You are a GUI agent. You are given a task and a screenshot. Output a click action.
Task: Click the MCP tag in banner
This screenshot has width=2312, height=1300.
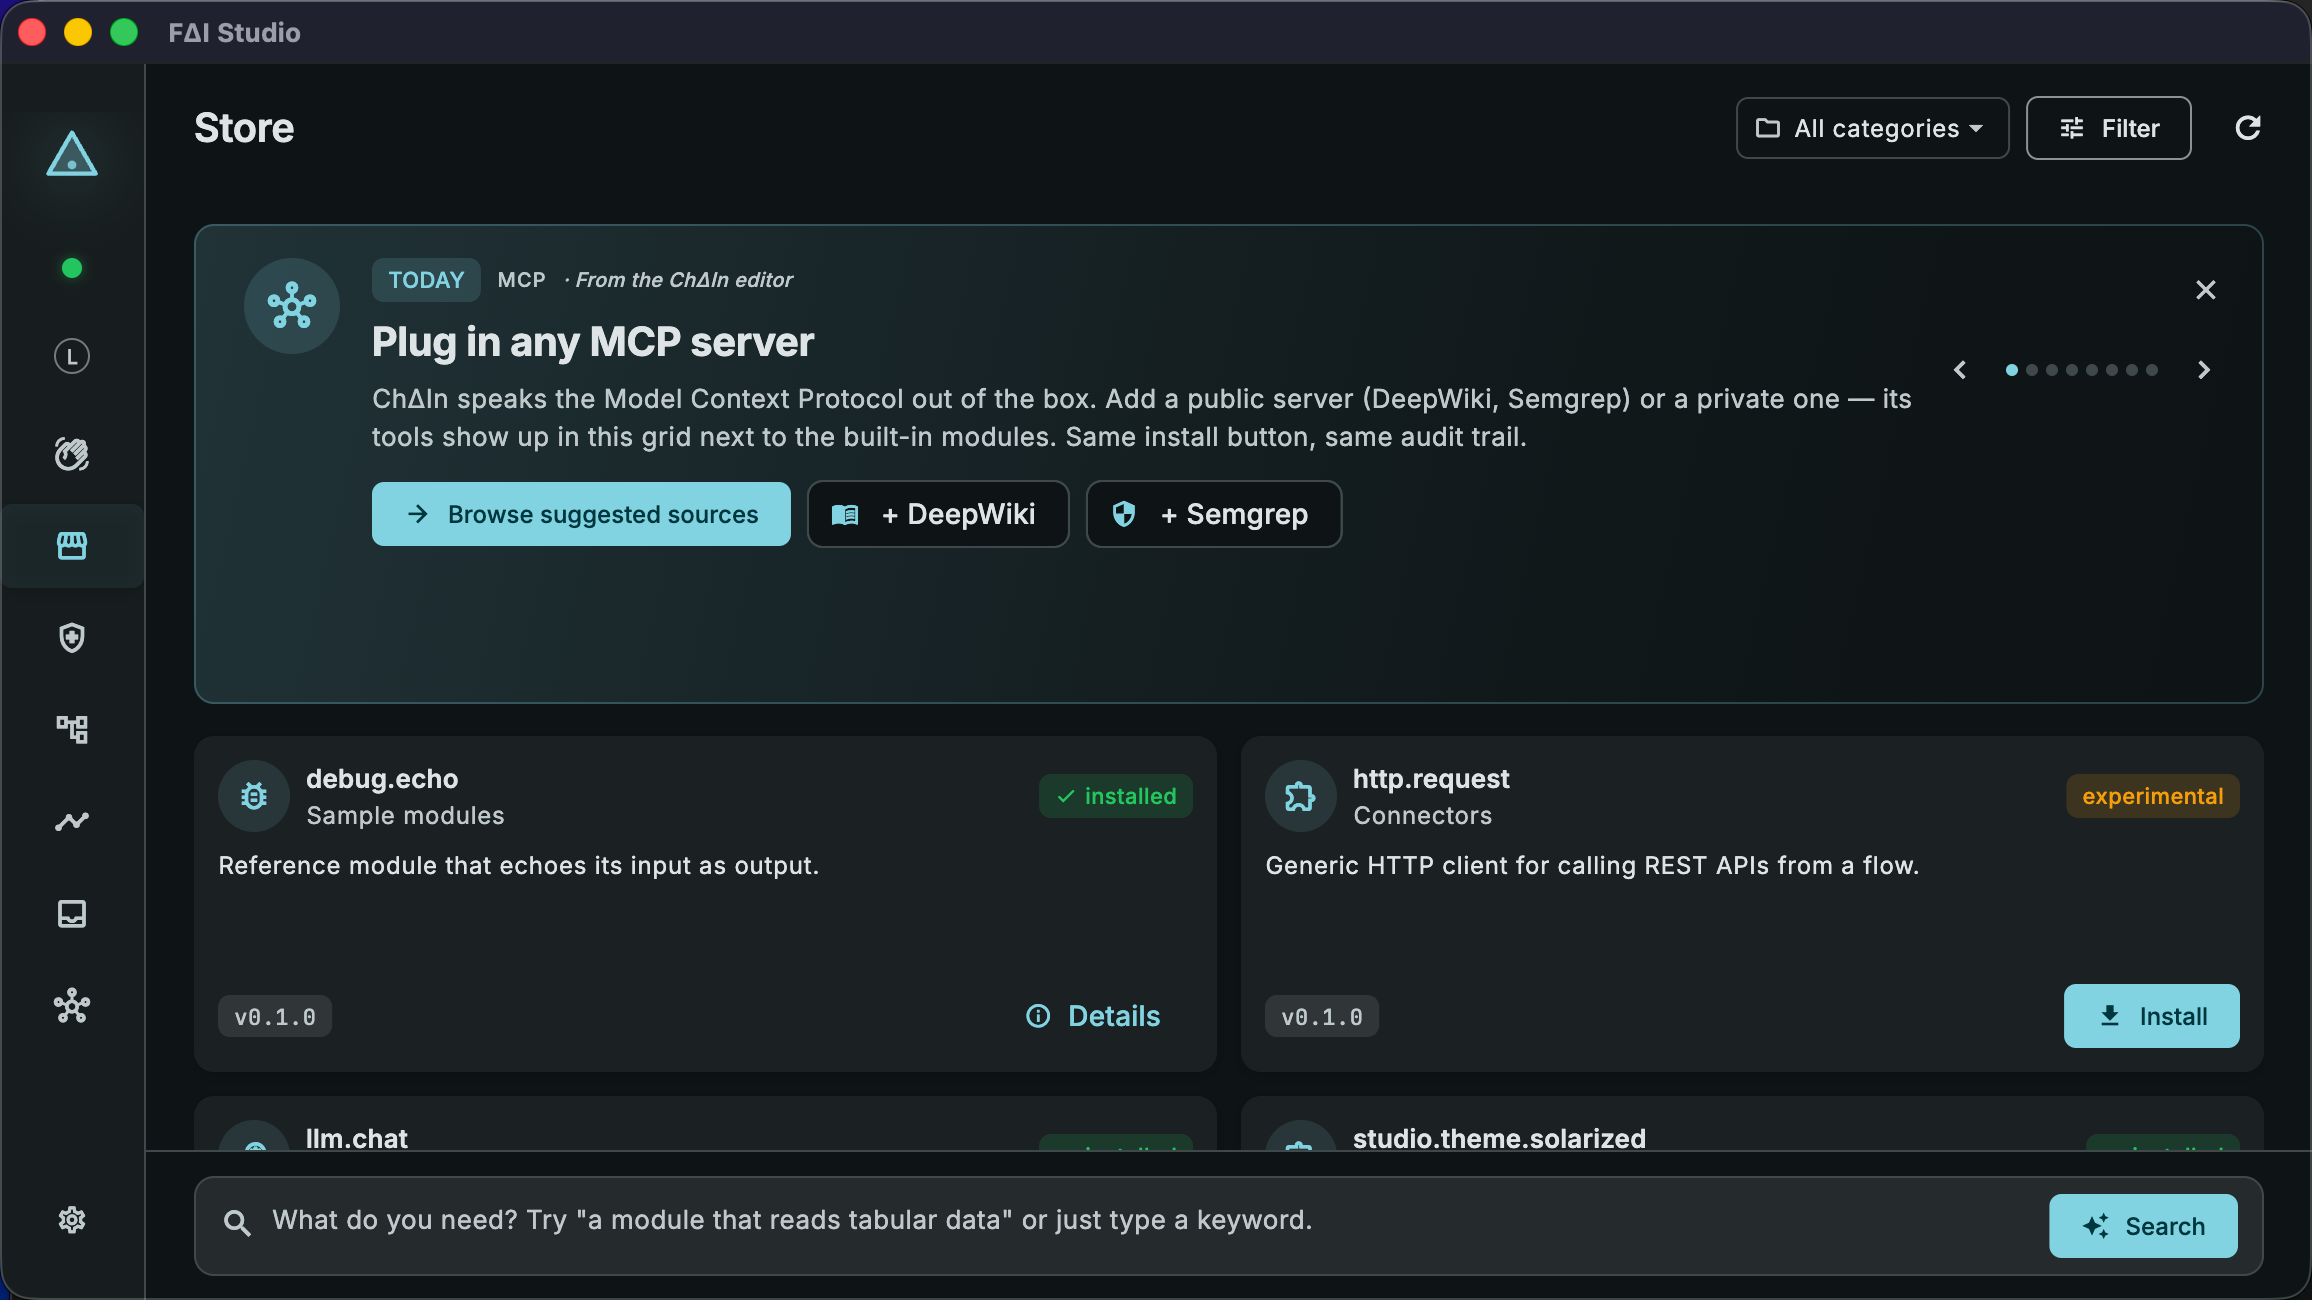(522, 280)
